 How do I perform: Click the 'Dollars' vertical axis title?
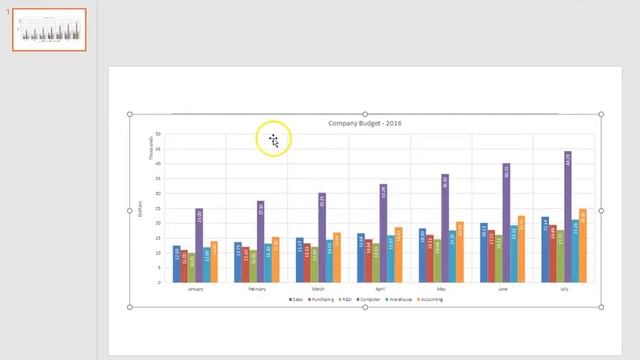(x=140, y=209)
